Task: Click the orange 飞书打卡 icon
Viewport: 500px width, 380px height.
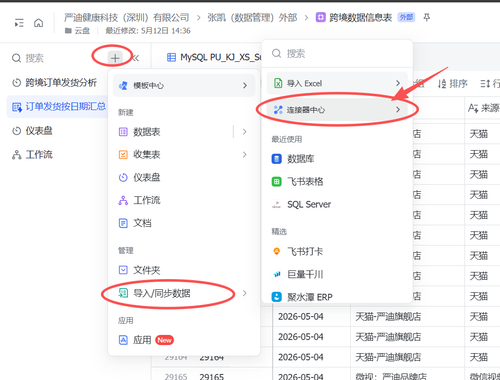Action: pos(277,251)
